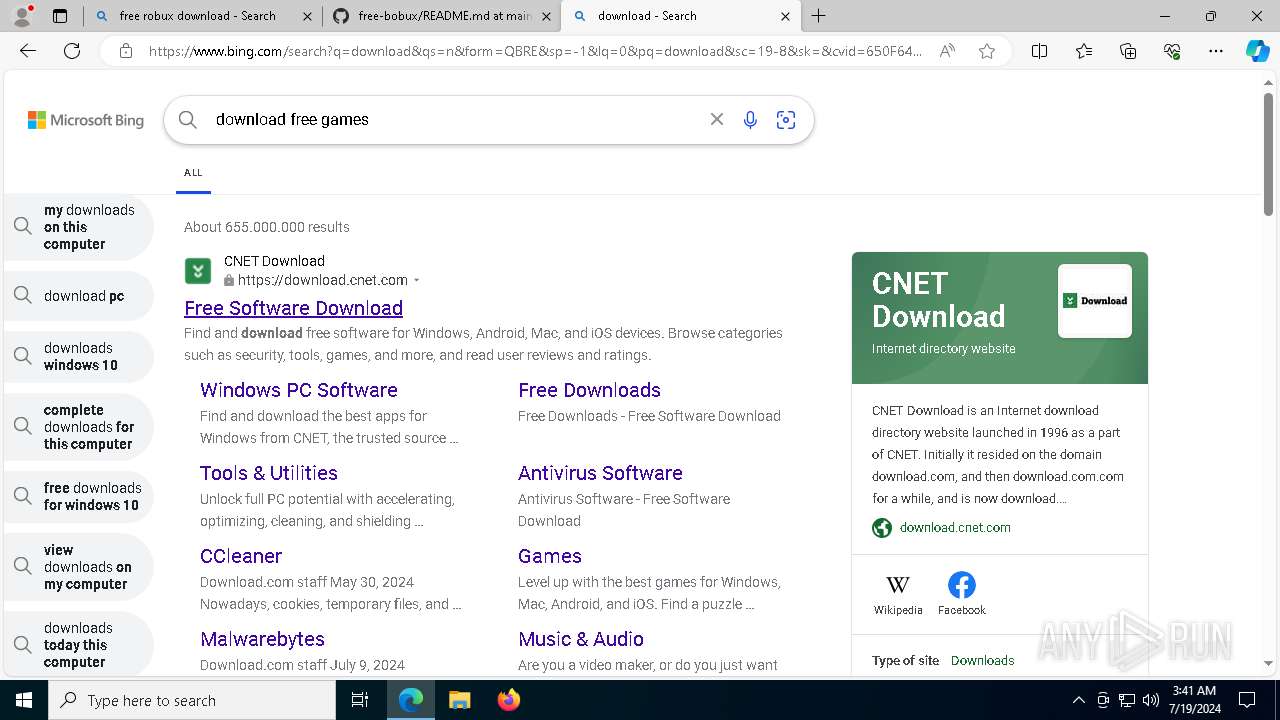Open Browser essentials icon
Image resolution: width=1280 pixels, height=720 pixels.
(1172, 51)
